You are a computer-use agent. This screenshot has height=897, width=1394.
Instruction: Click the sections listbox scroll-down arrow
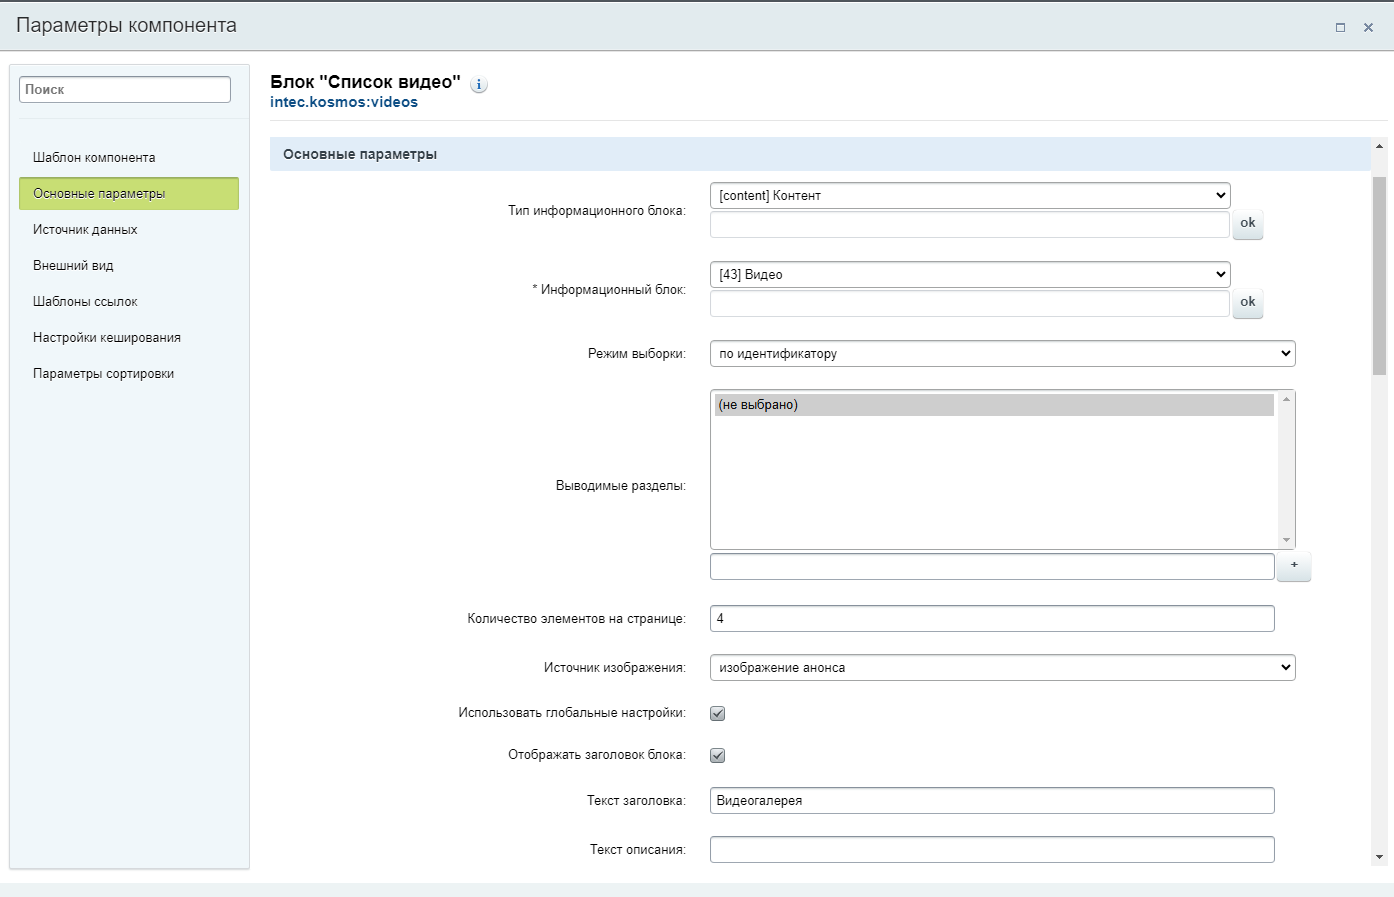(x=1286, y=540)
